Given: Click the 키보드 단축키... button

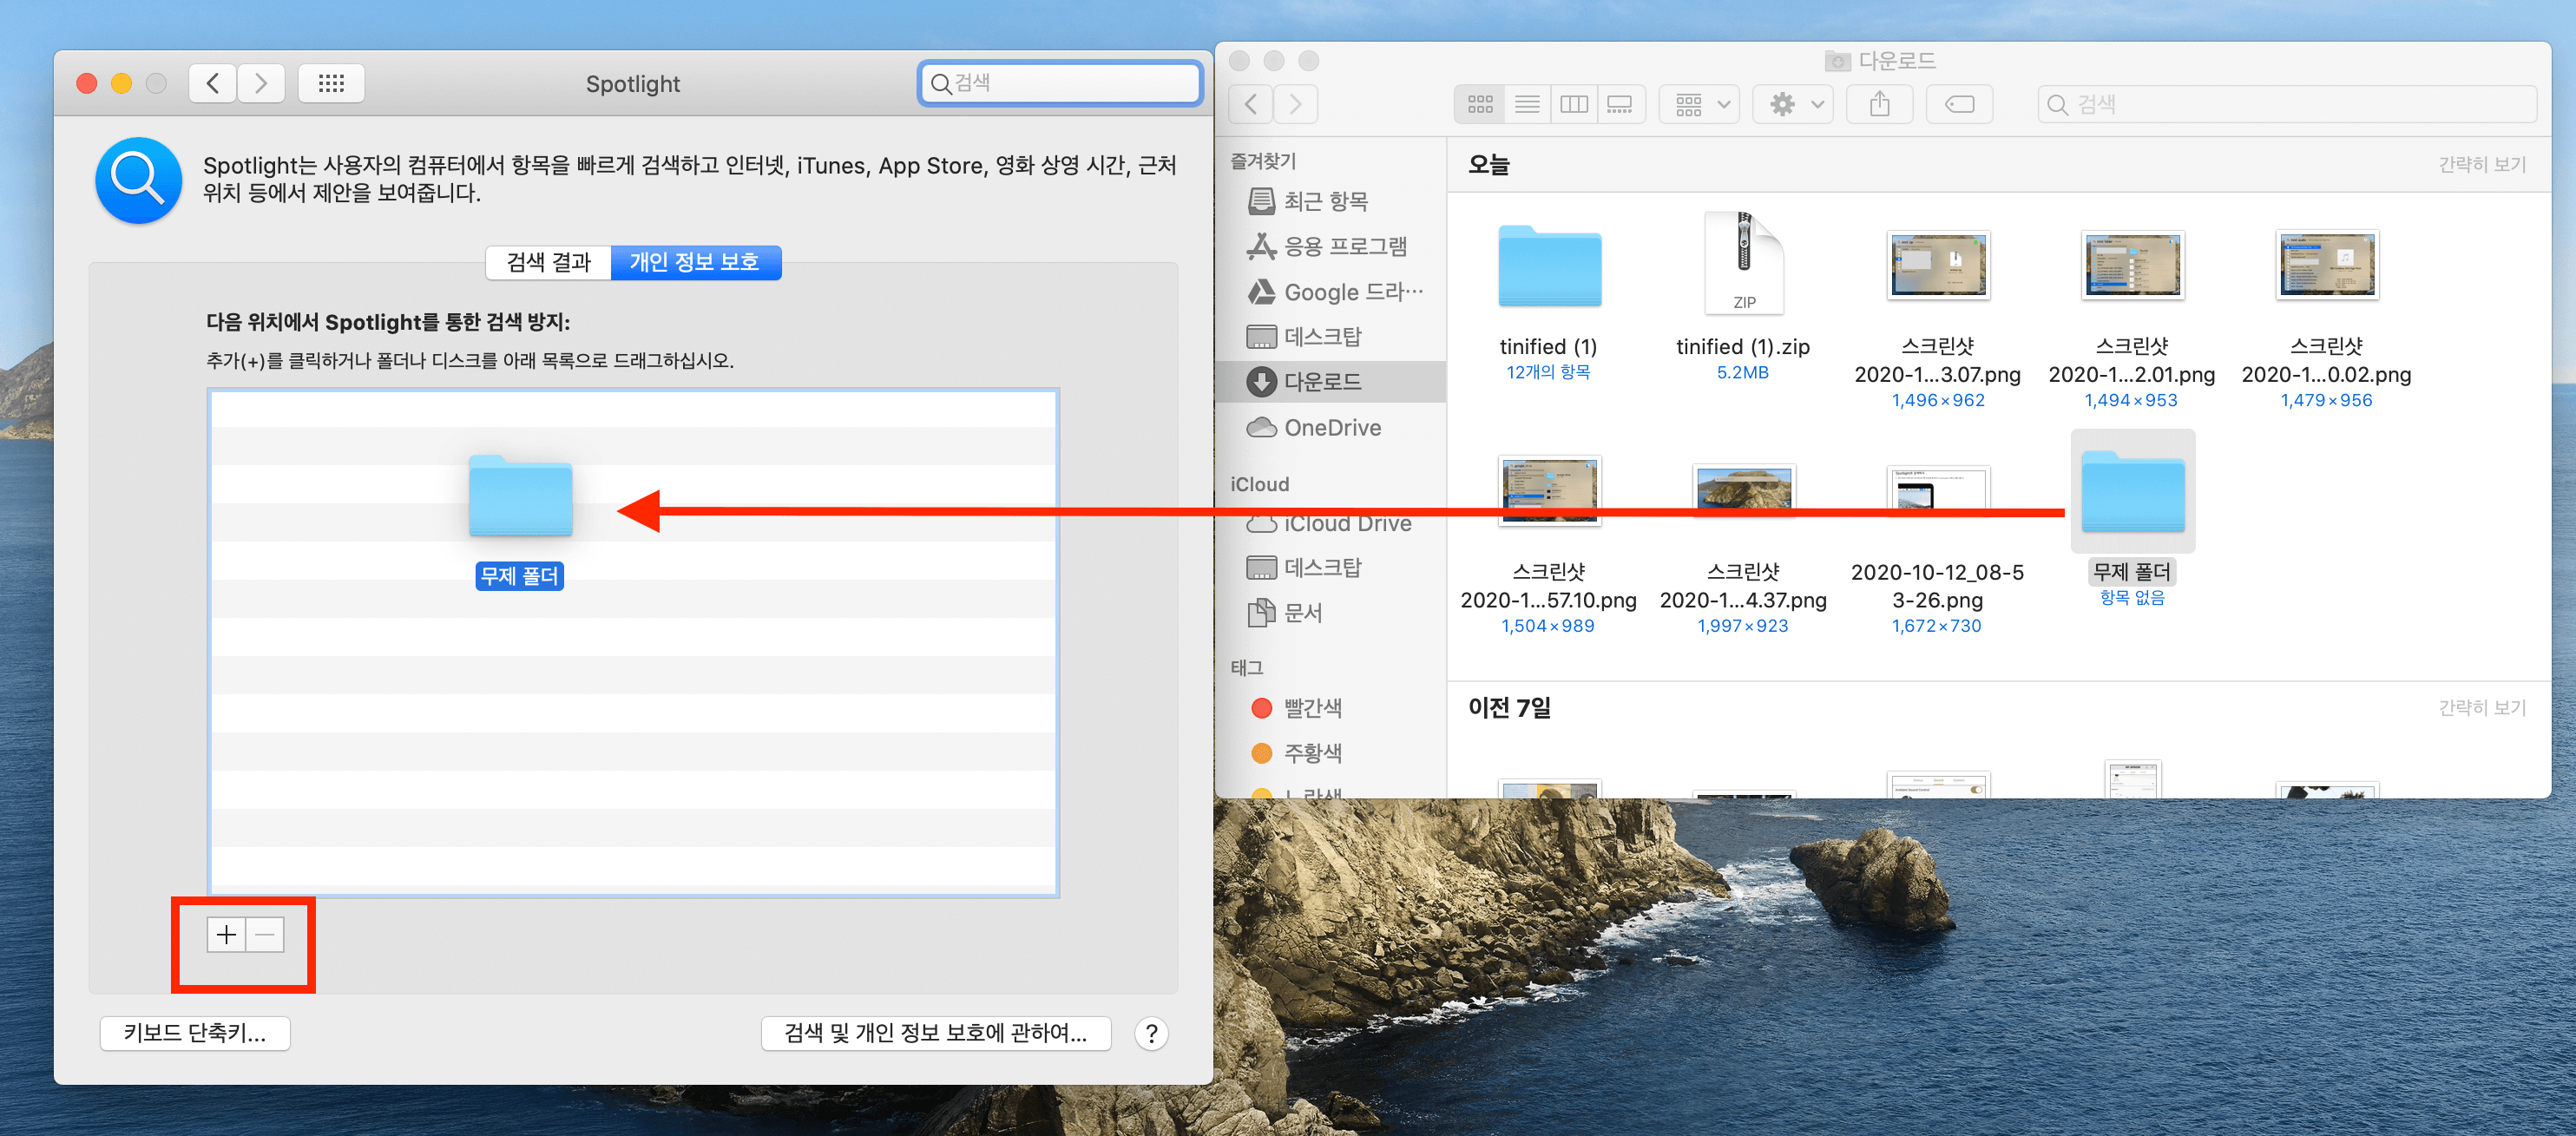Looking at the screenshot, I should click(195, 1033).
